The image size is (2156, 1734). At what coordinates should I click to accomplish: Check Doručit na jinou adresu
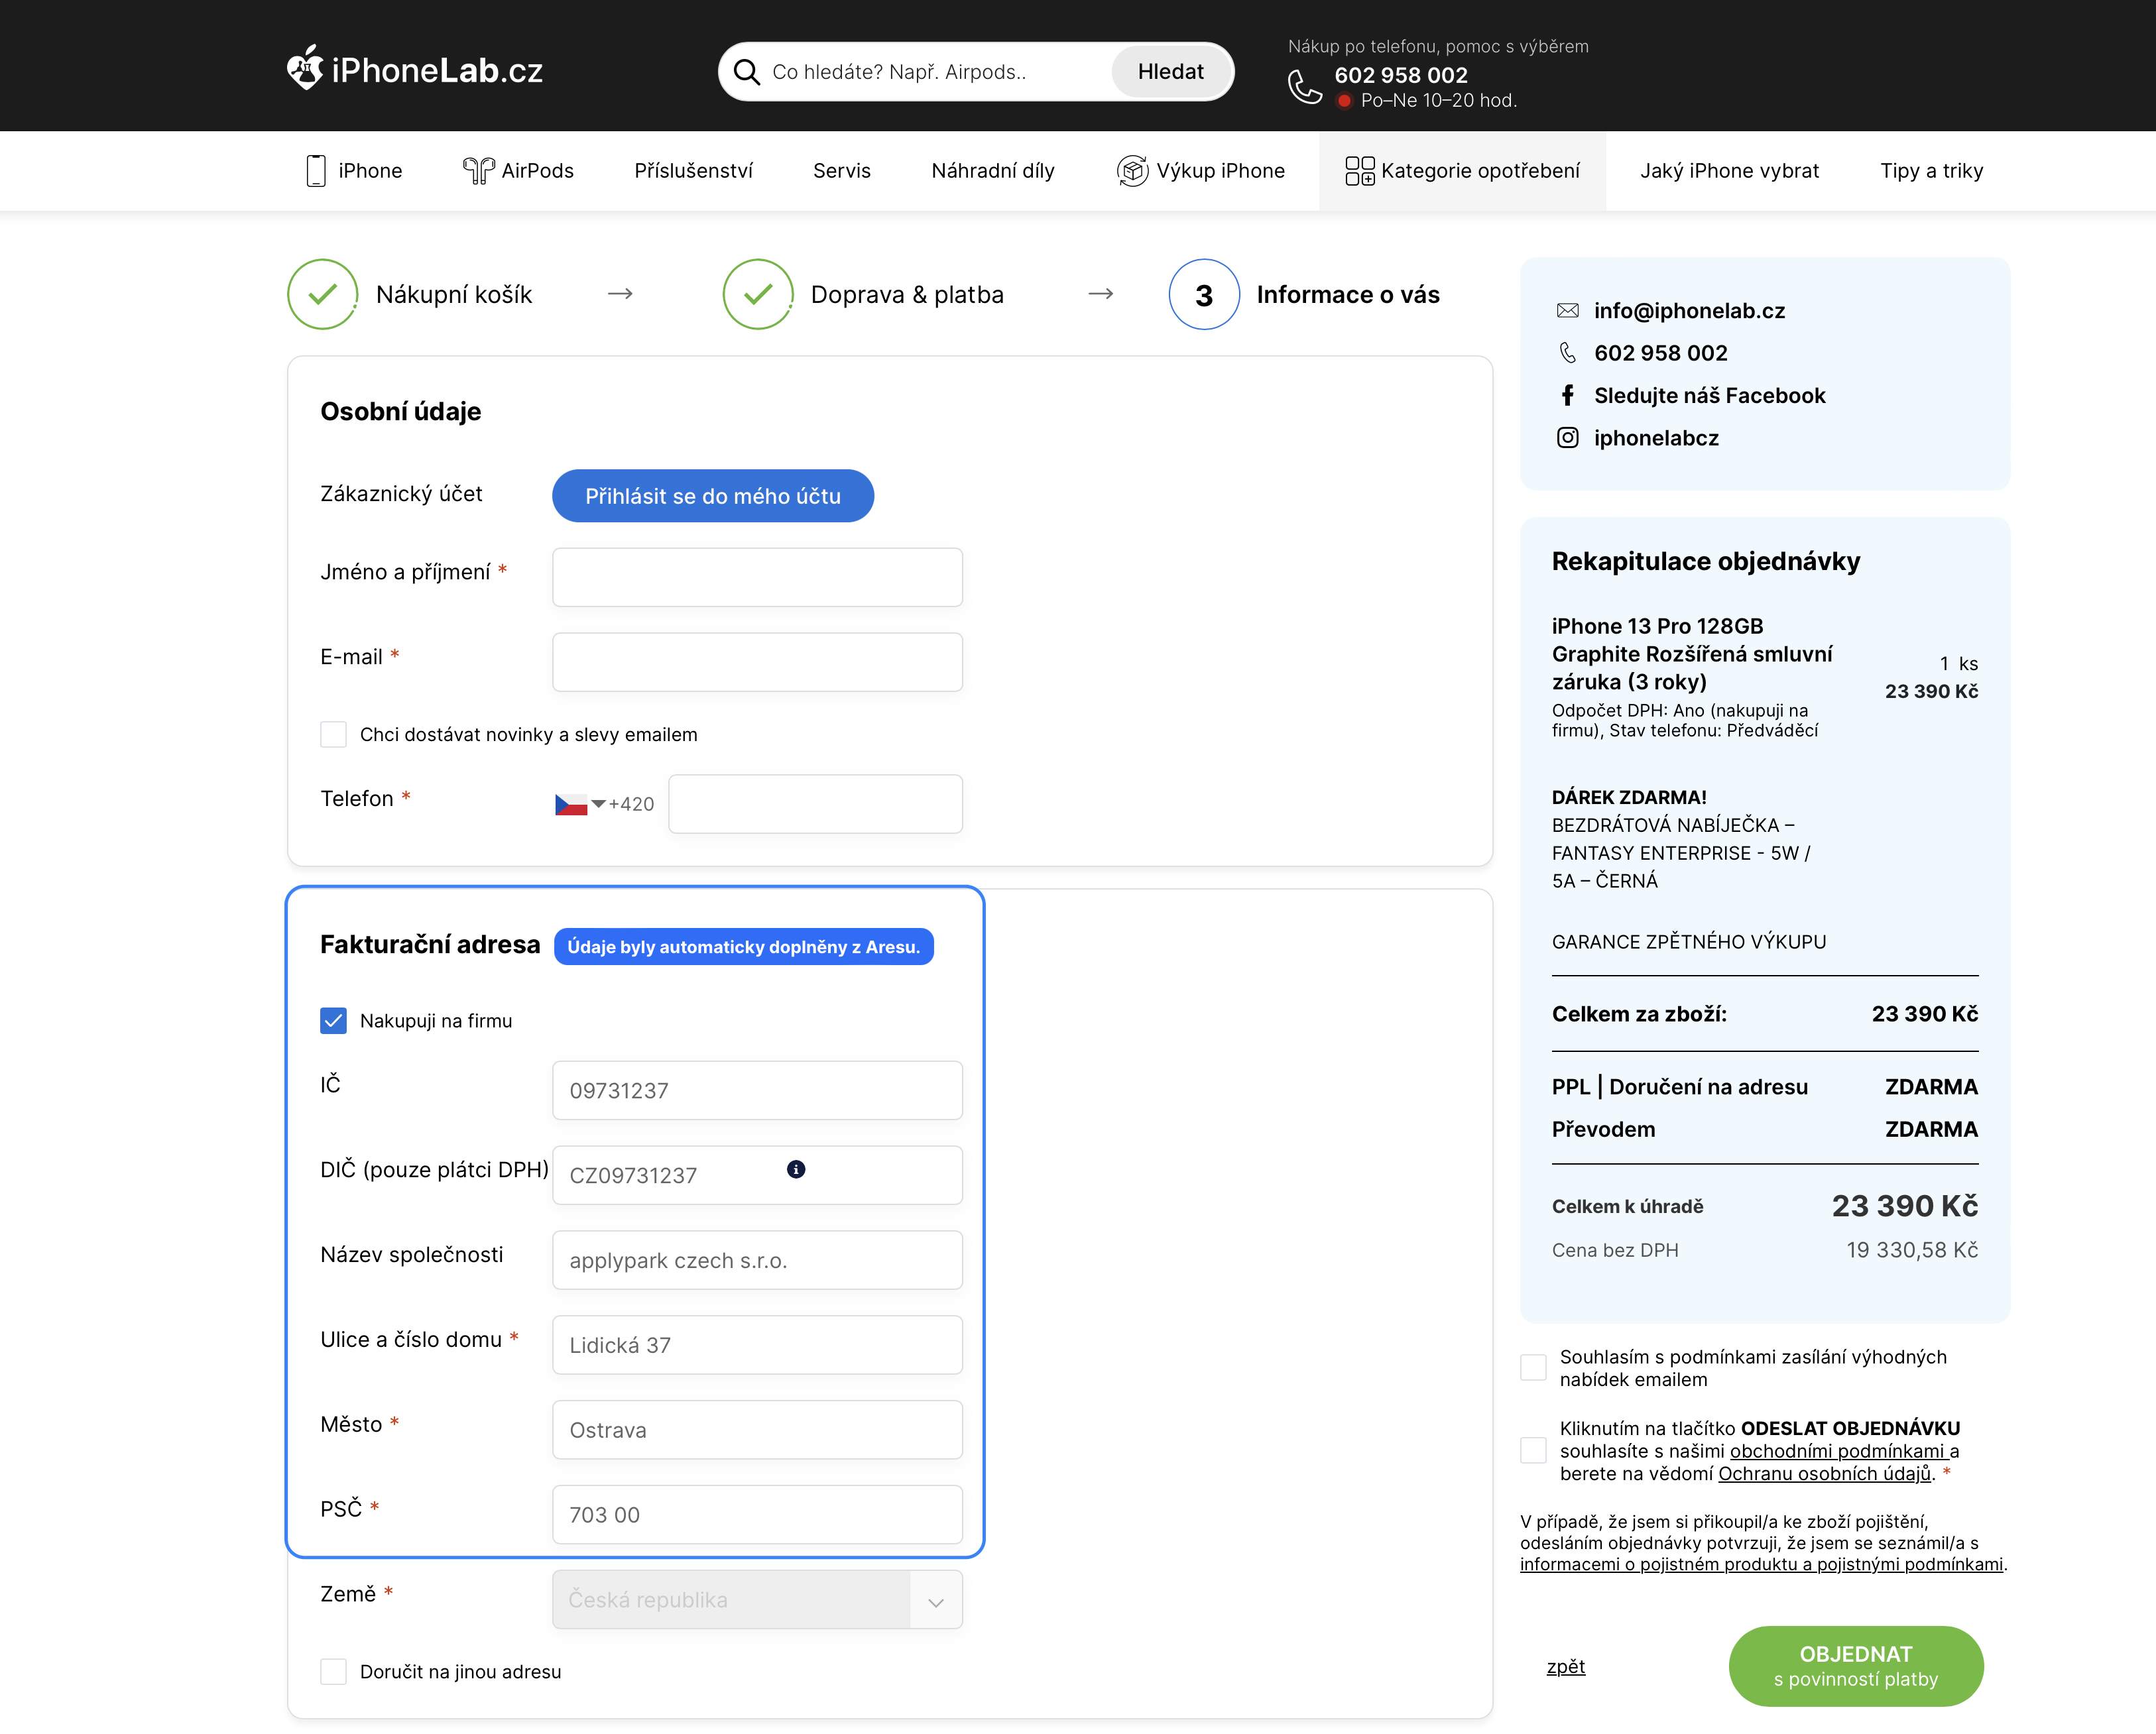333,1671
